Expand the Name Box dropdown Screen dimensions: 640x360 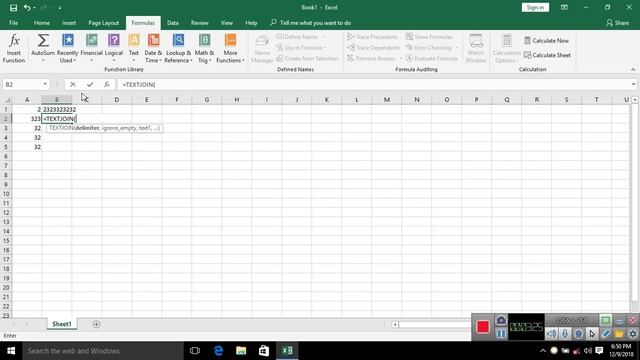45,84
